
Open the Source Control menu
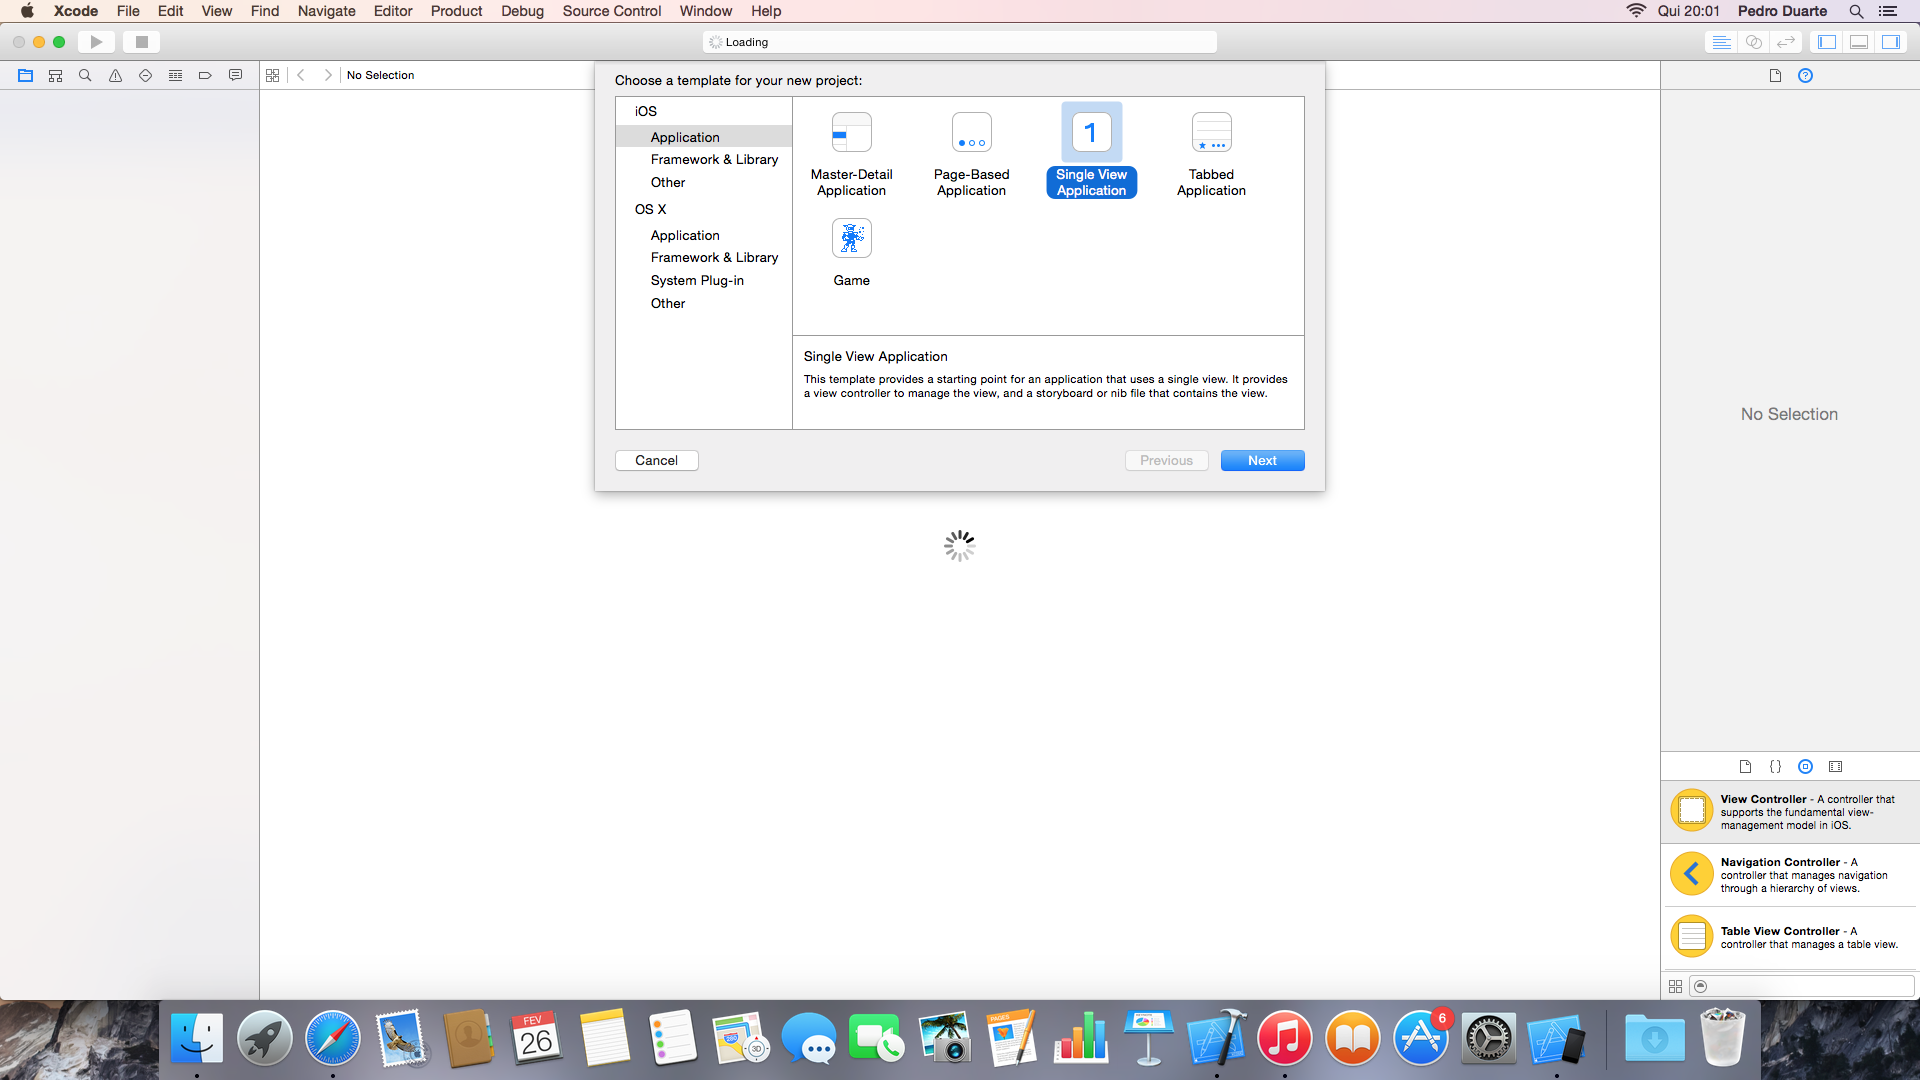tap(611, 11)
